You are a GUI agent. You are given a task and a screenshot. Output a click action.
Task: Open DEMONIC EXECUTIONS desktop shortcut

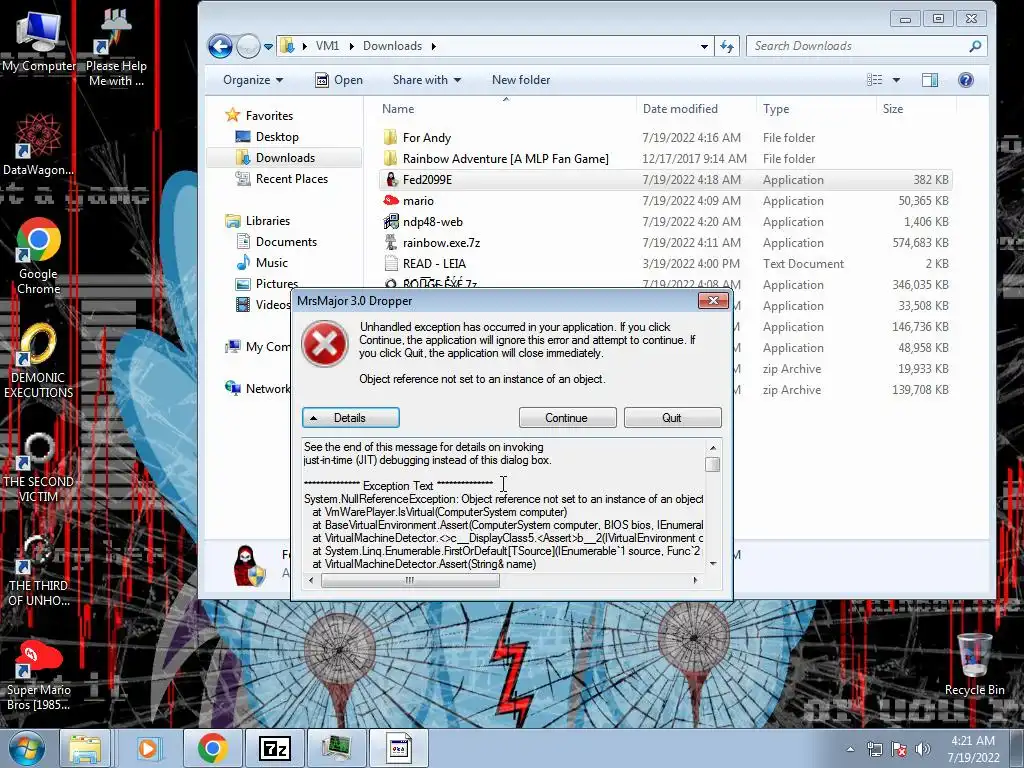(39, 362)
